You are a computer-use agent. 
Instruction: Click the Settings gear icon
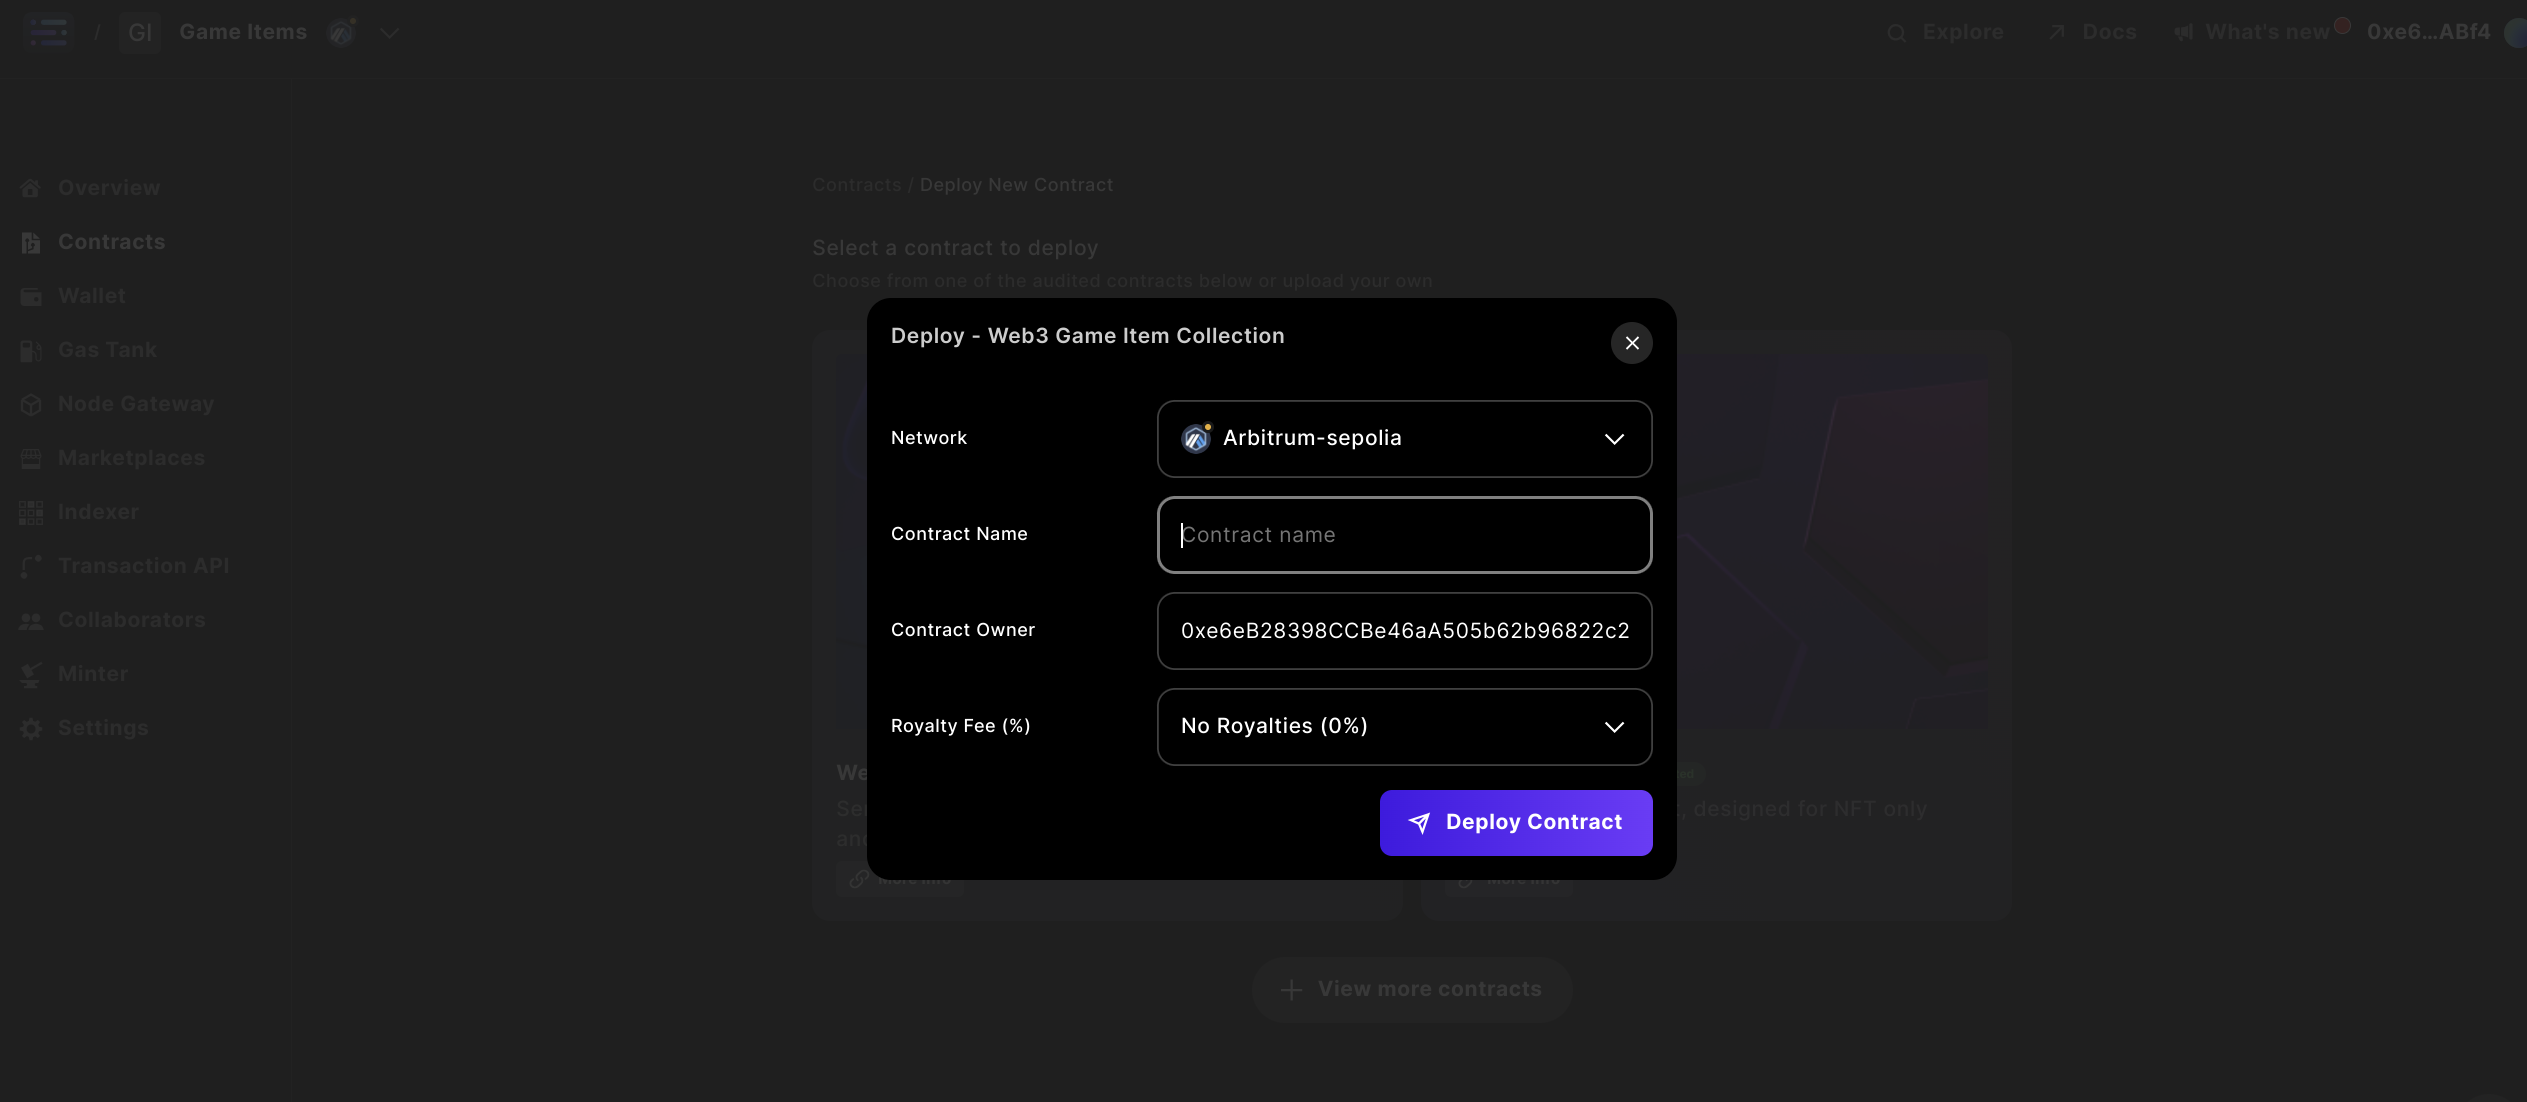click(x=31, y=728)
